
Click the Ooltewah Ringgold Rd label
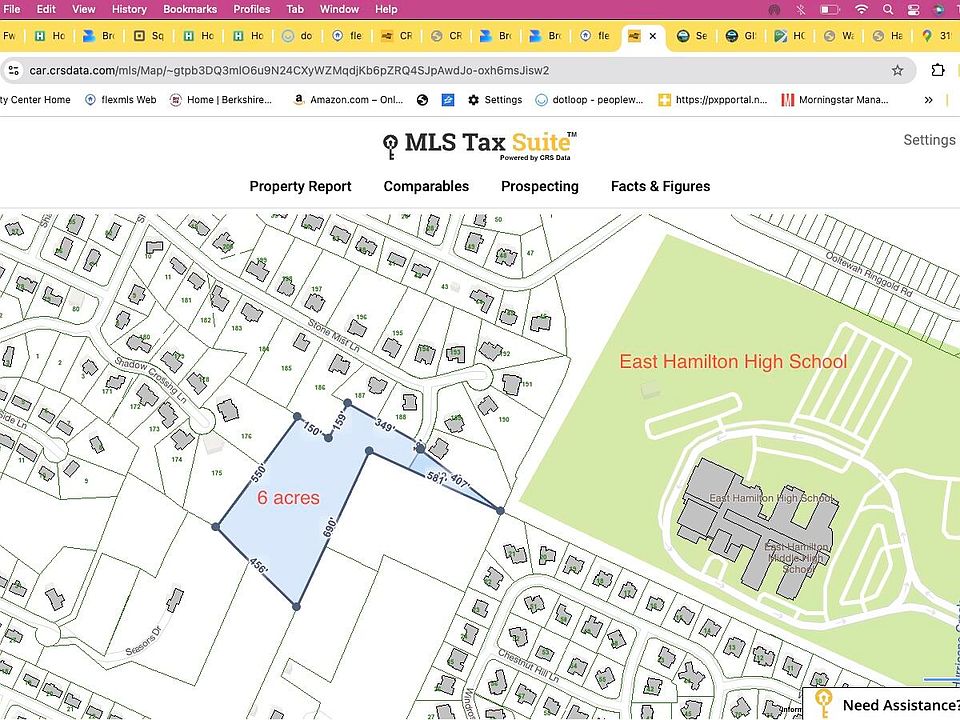pos(868,274)
